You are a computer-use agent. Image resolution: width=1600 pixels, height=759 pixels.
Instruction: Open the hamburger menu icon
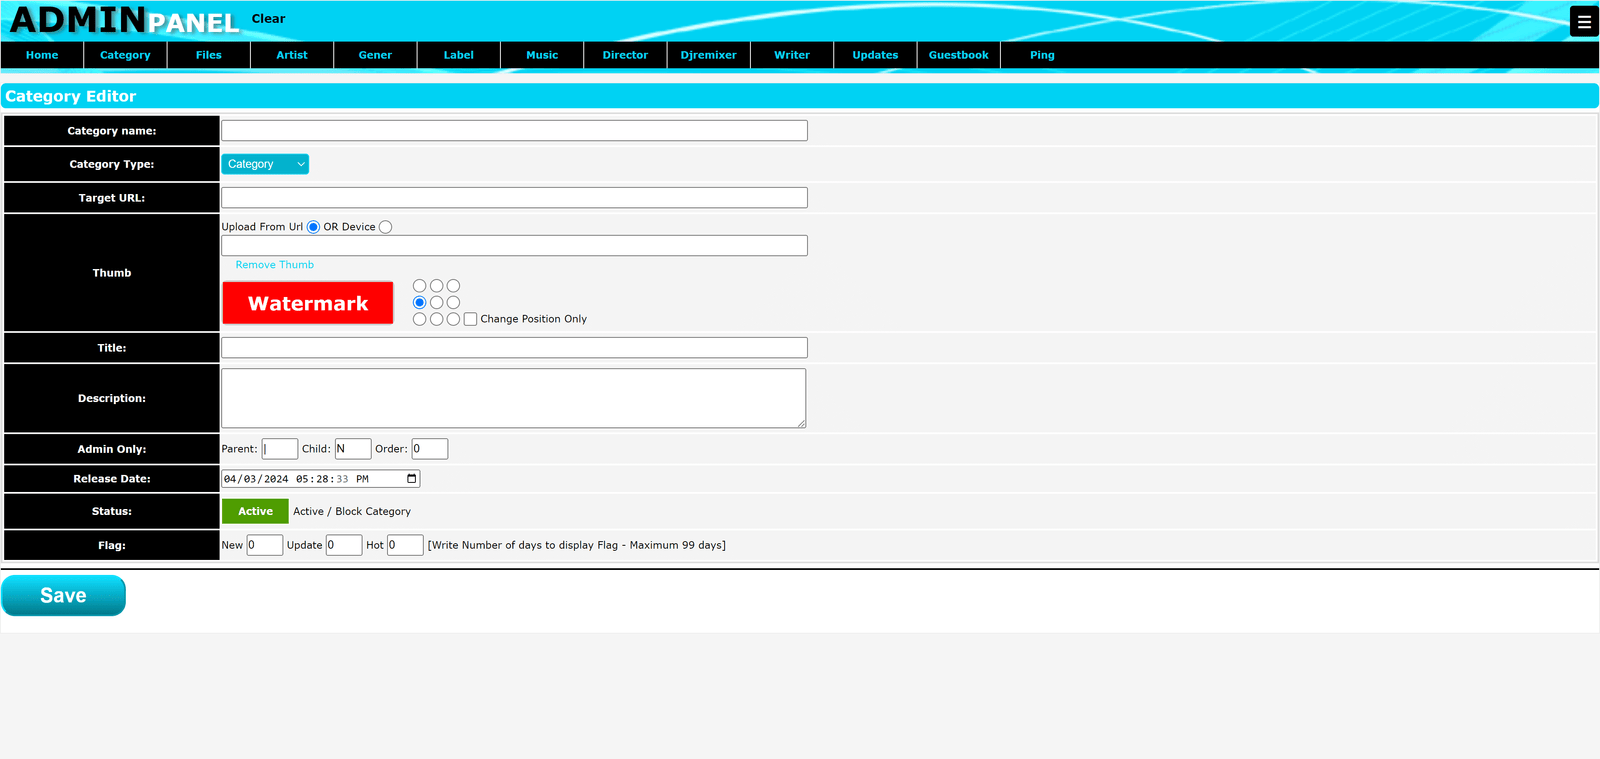[1584, 21]
